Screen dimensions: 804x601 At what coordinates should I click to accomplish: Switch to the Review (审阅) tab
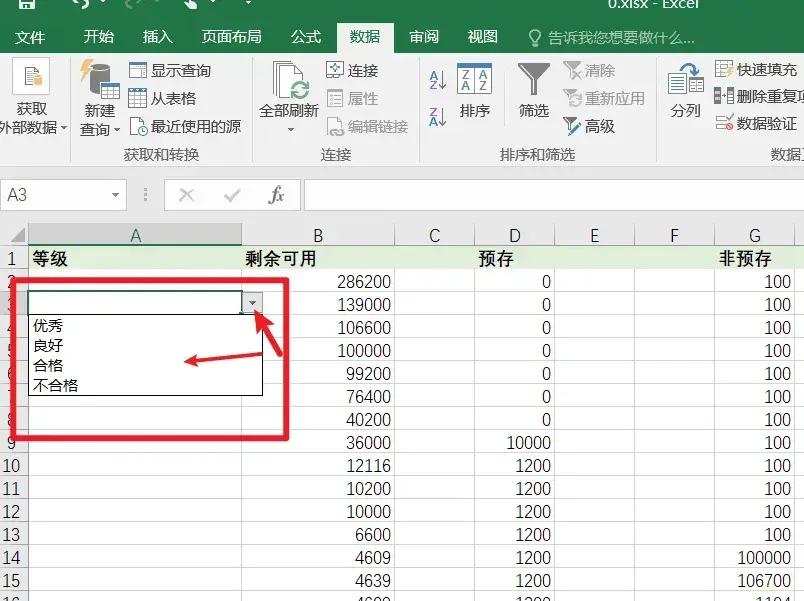point(424,37)
